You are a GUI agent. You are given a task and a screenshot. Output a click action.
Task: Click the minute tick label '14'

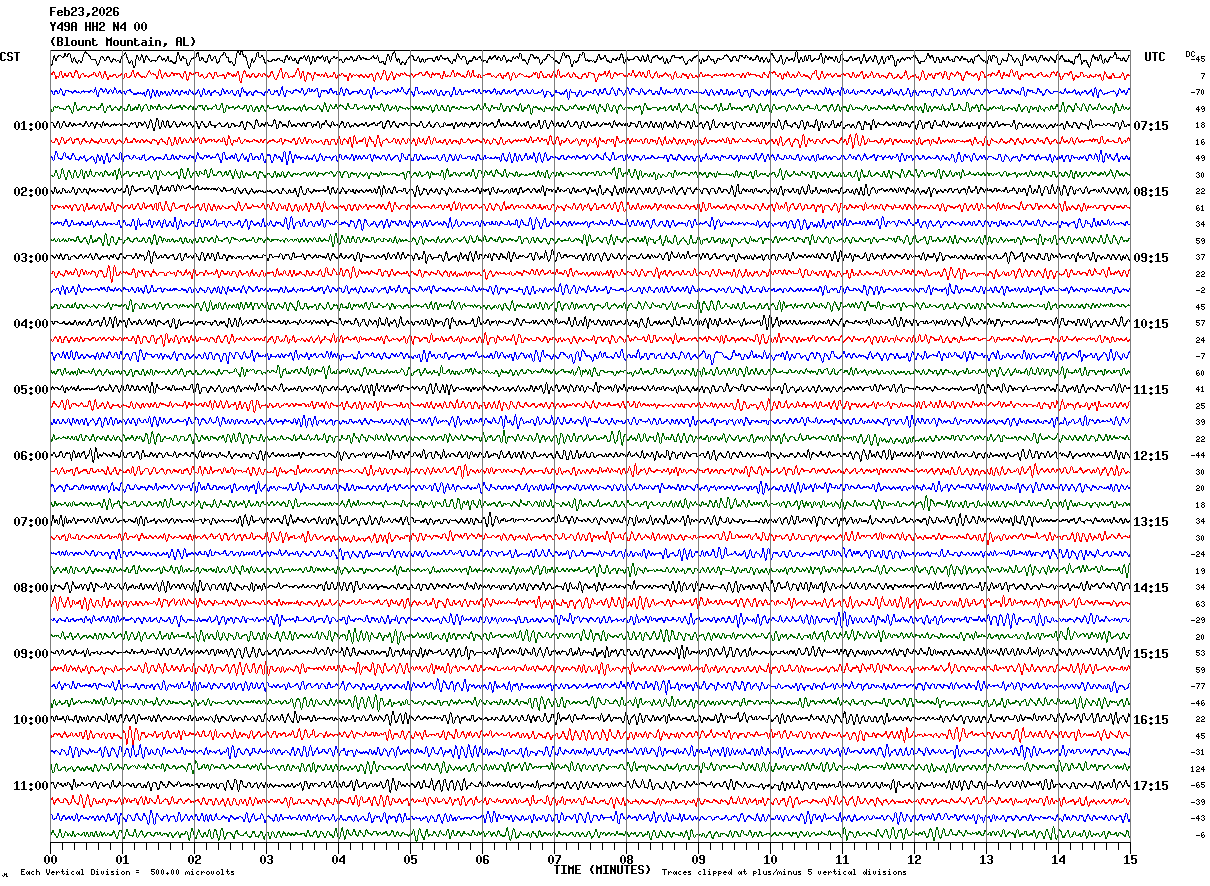(x=1058, y=859)
